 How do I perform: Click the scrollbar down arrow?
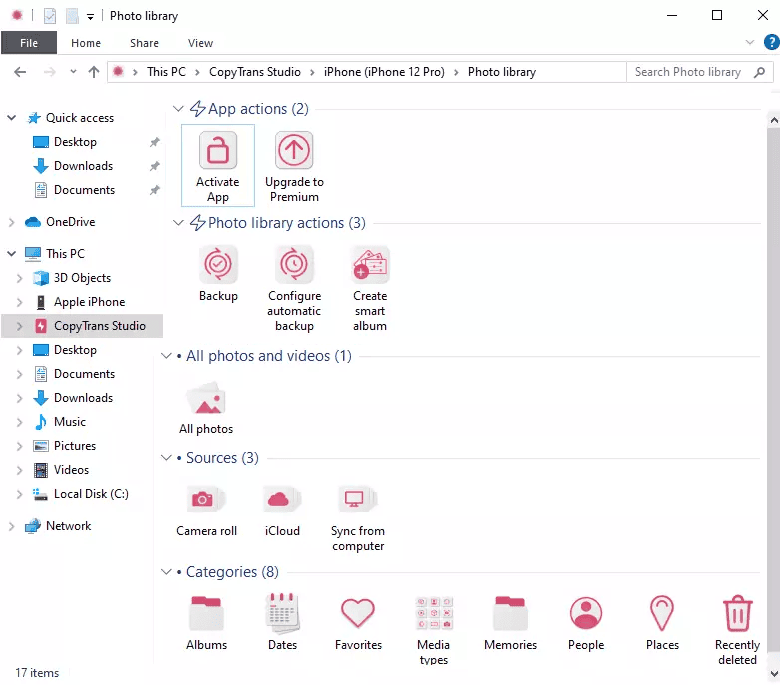[x=773, y=674]
